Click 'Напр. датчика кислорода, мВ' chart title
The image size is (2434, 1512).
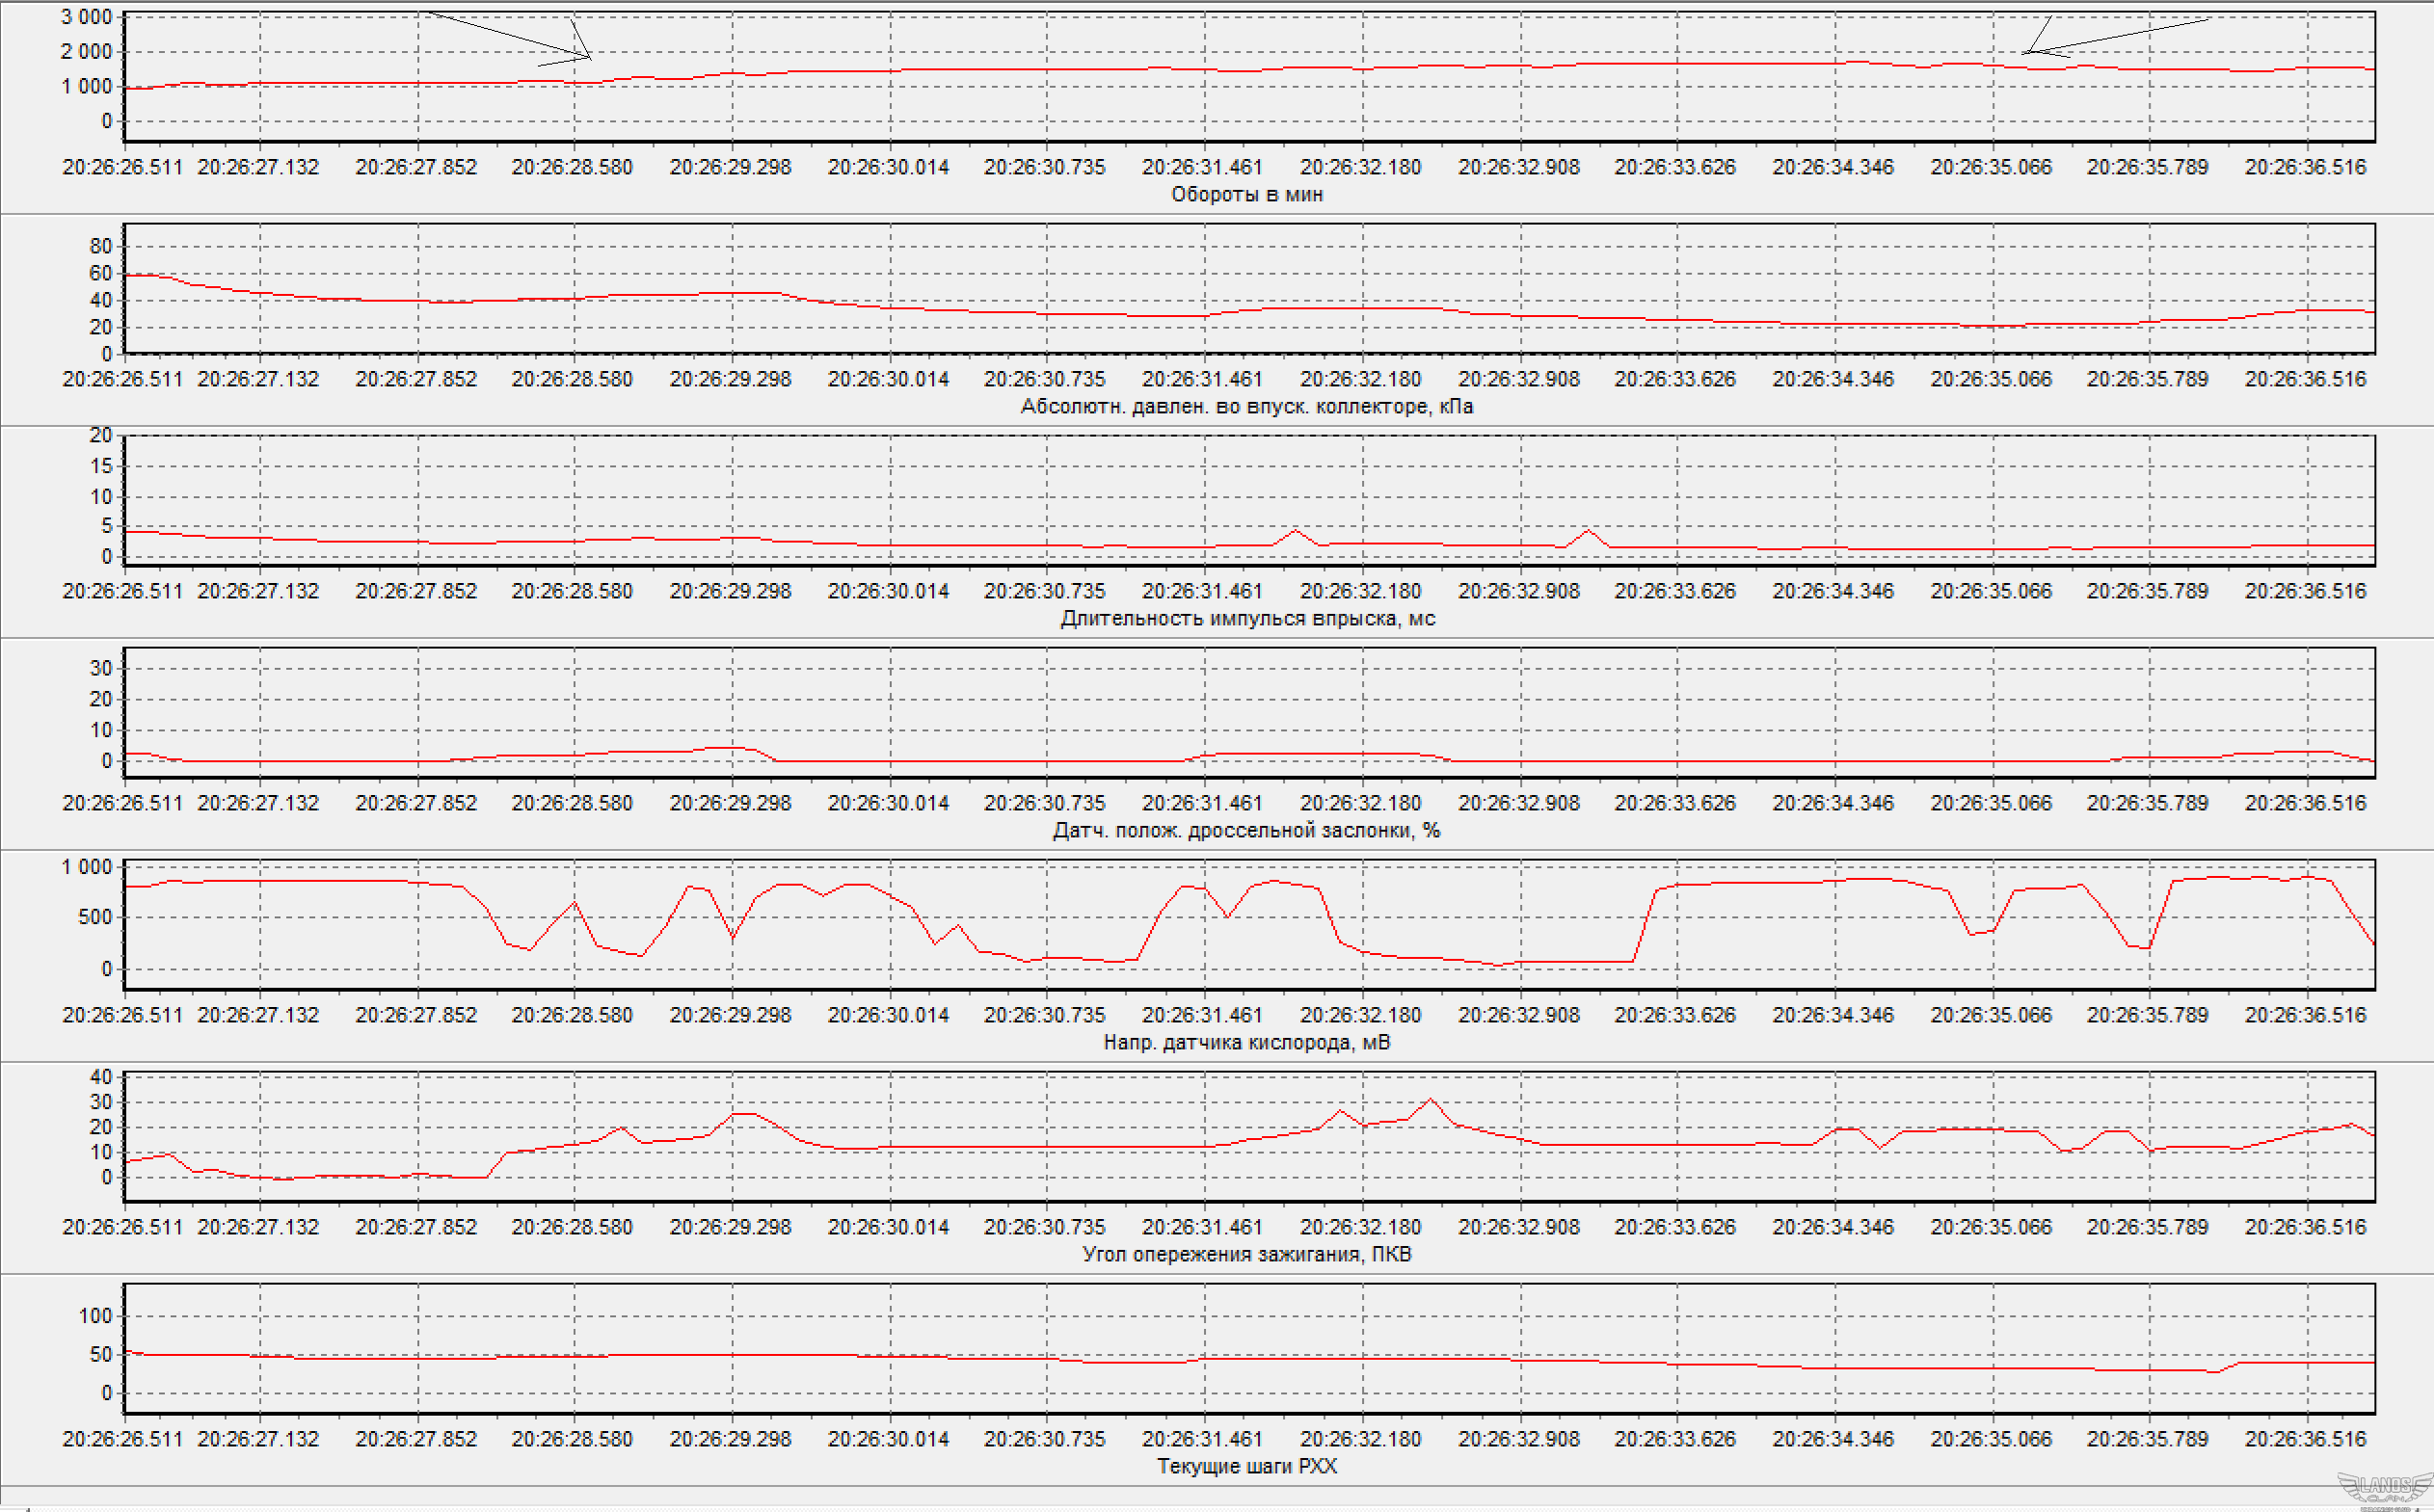click(1246, 1043)
